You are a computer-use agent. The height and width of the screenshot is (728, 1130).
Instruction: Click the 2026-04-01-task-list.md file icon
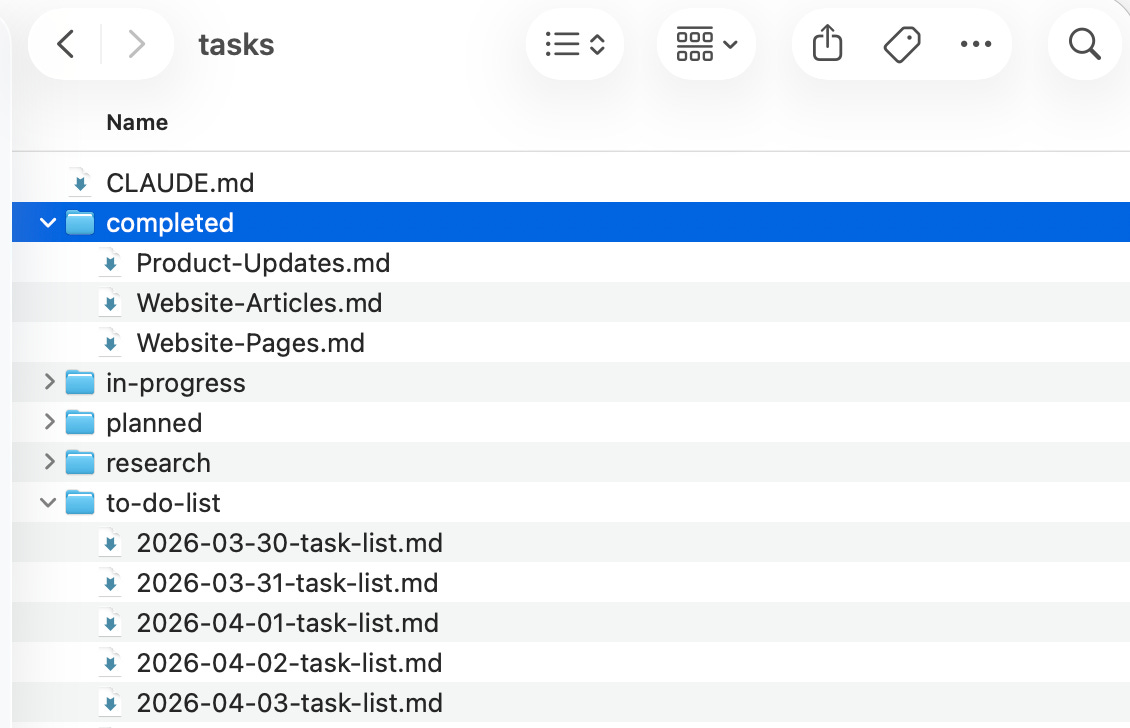click(x=110, y=623)
